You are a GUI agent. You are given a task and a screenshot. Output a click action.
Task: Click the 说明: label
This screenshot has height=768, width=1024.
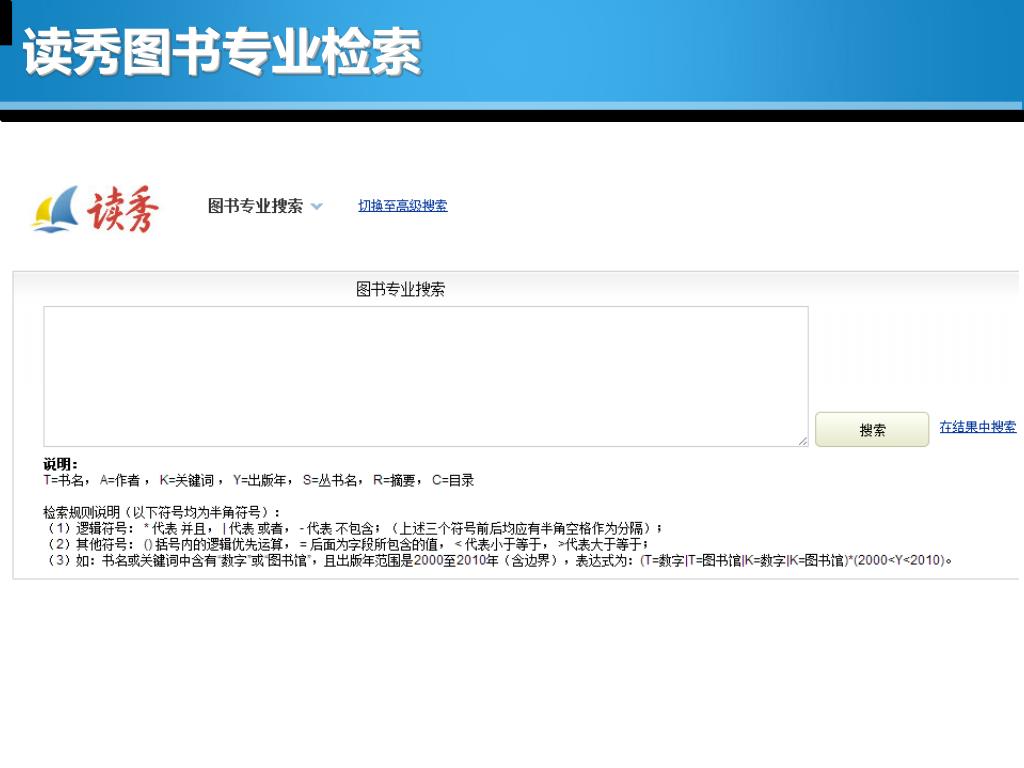click(x=60, y=464)
